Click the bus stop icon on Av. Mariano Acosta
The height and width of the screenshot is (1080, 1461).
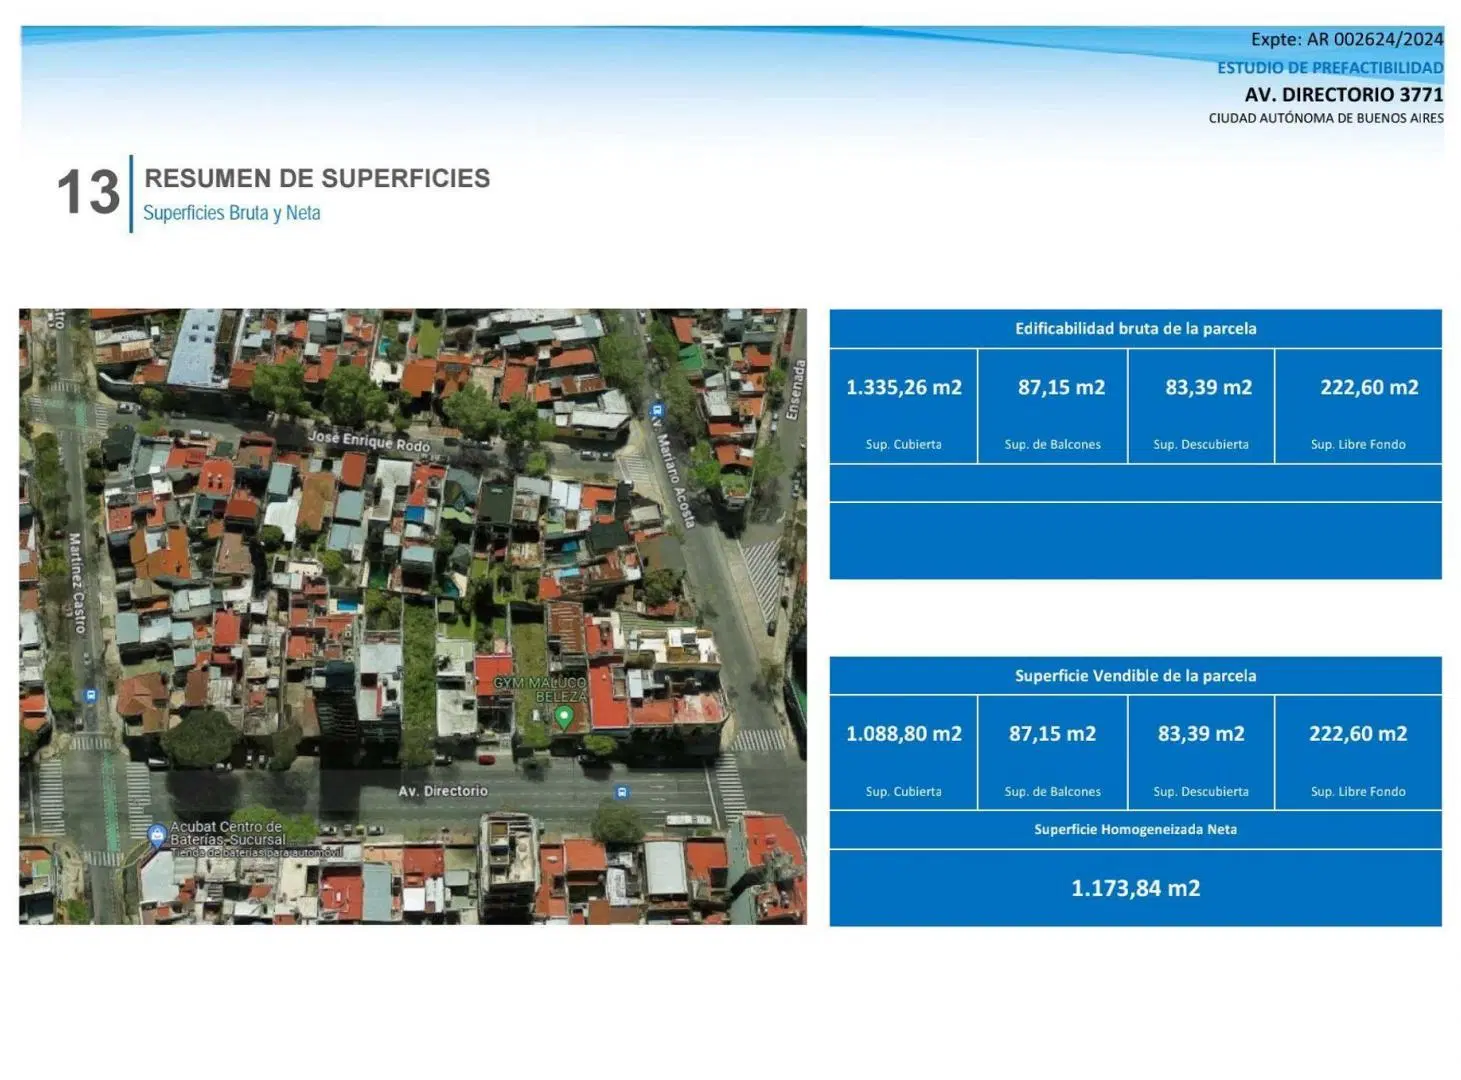tap(657, 410)
